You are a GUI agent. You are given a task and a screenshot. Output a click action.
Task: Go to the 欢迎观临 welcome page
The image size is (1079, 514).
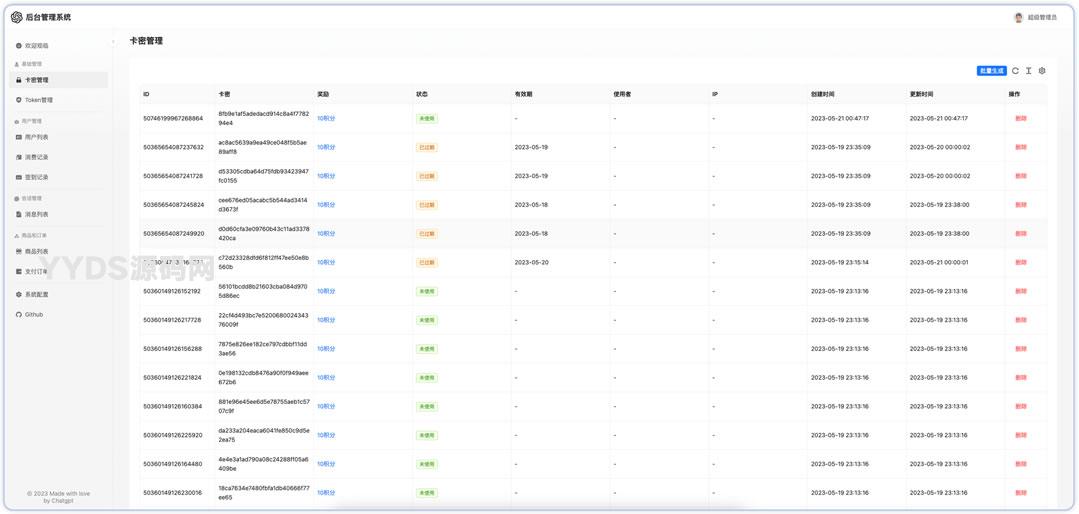(36, 46)
